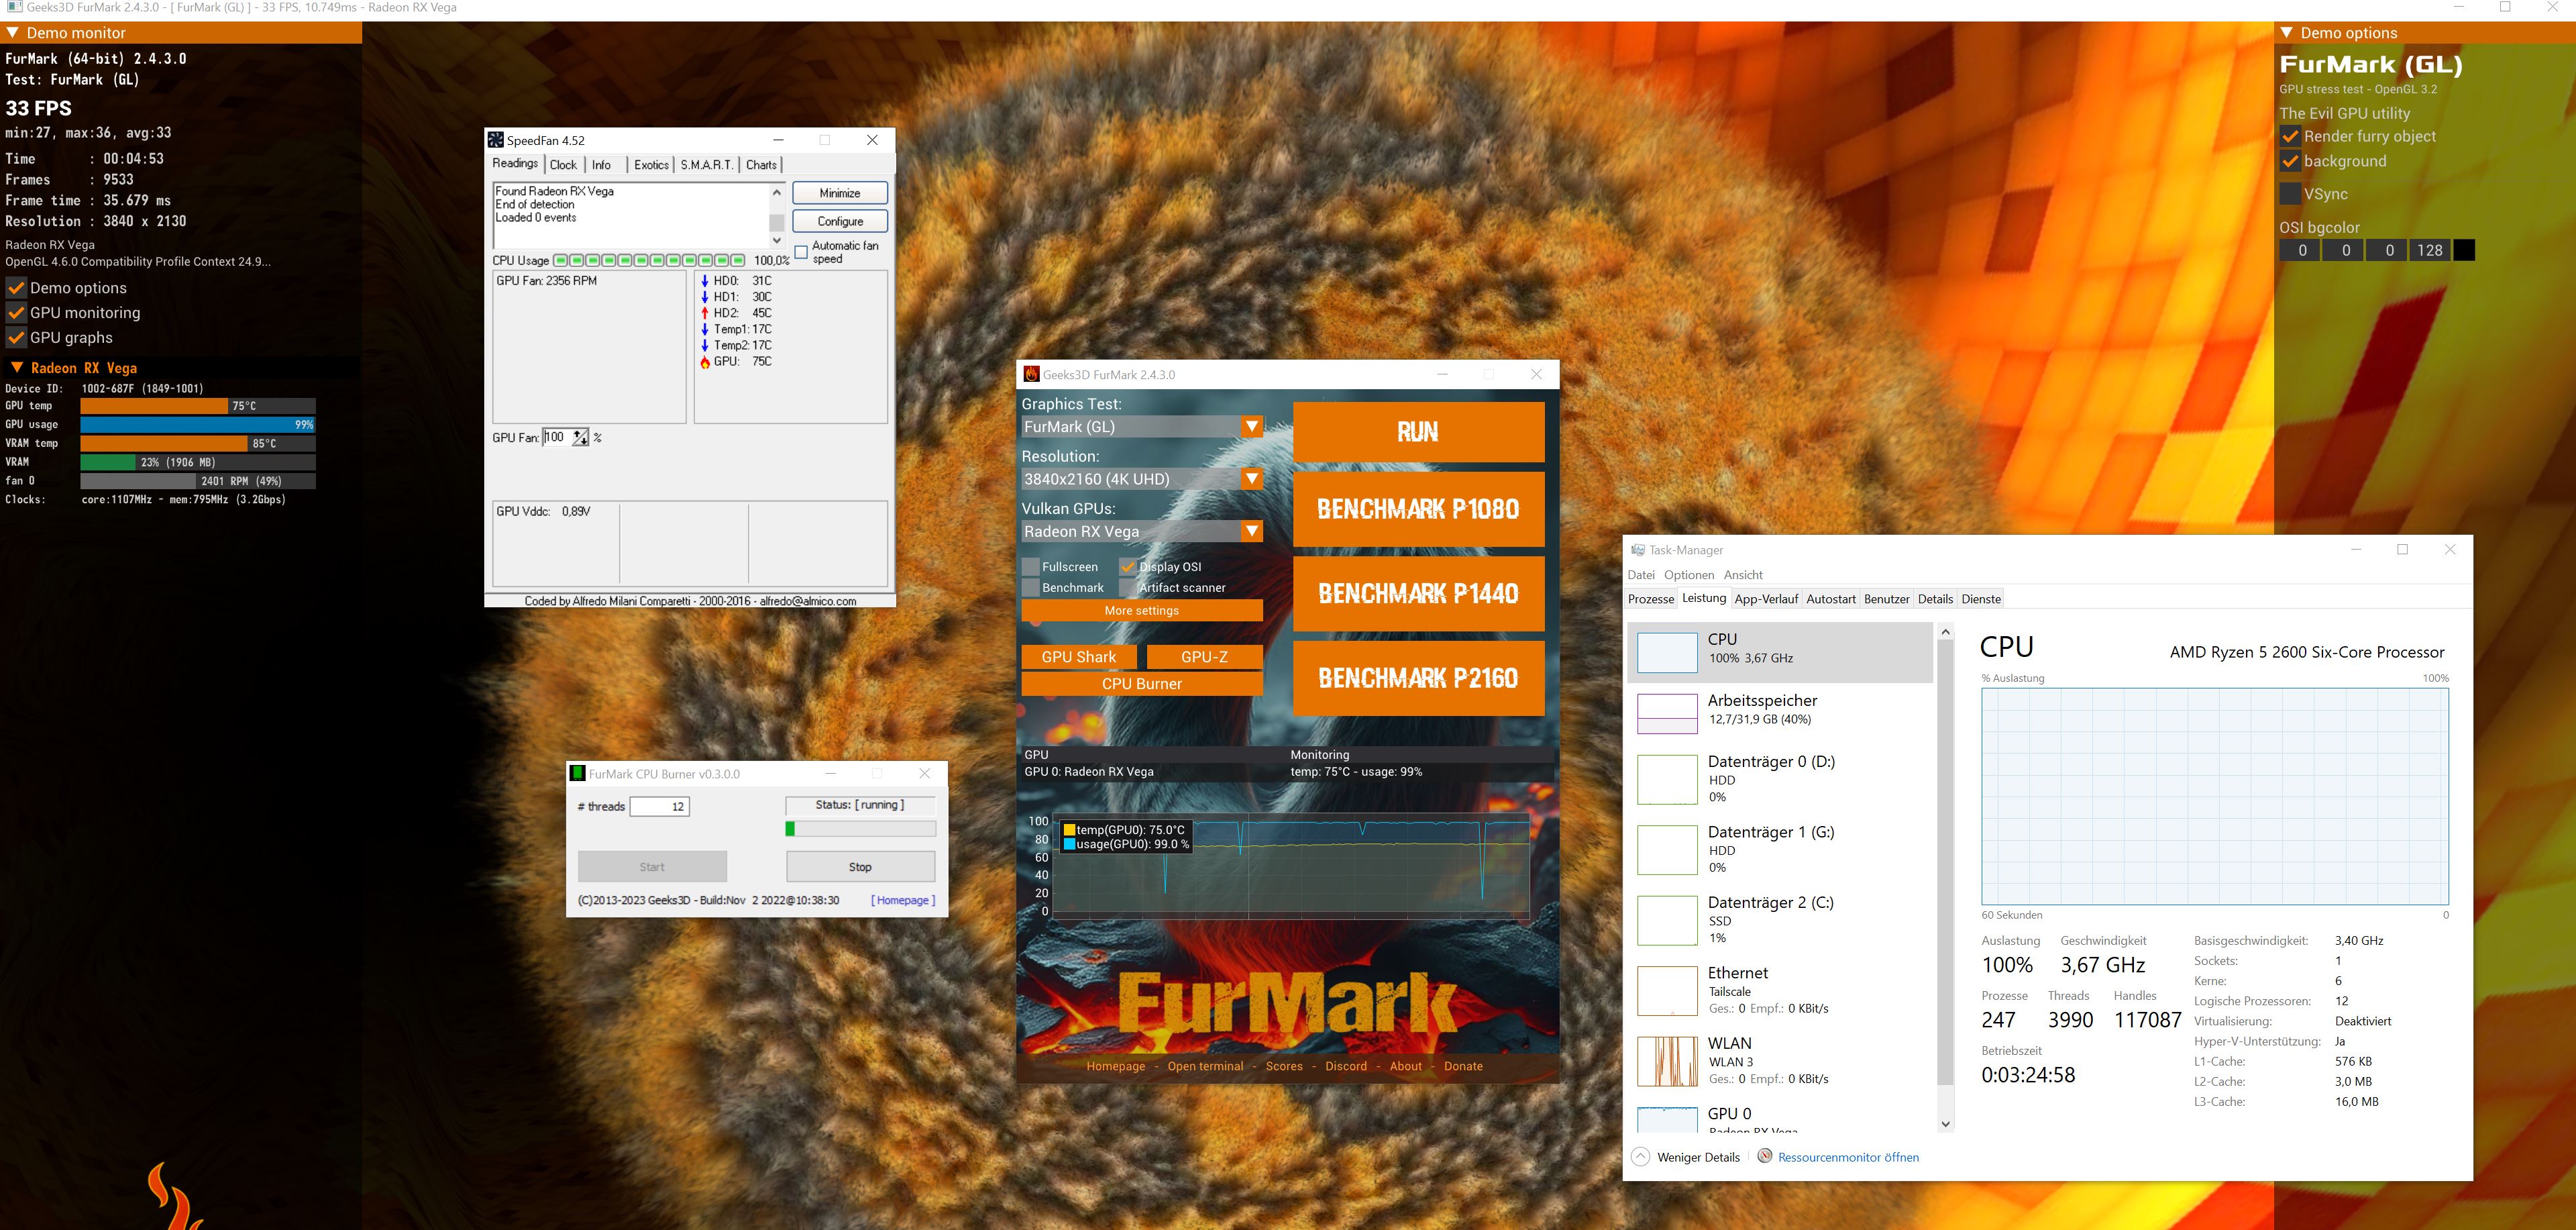
Task: Switch to the S.M.A.R.T. tab in SpeedFan
Action: click(706, 165)
